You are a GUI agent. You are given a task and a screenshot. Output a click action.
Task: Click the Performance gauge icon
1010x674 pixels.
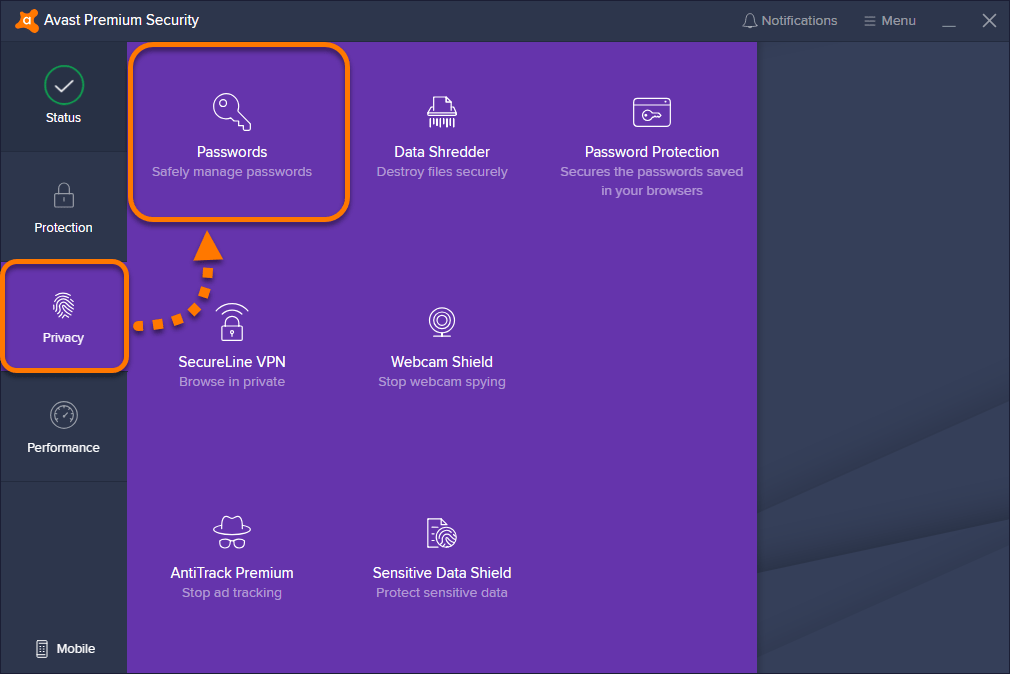64,415
